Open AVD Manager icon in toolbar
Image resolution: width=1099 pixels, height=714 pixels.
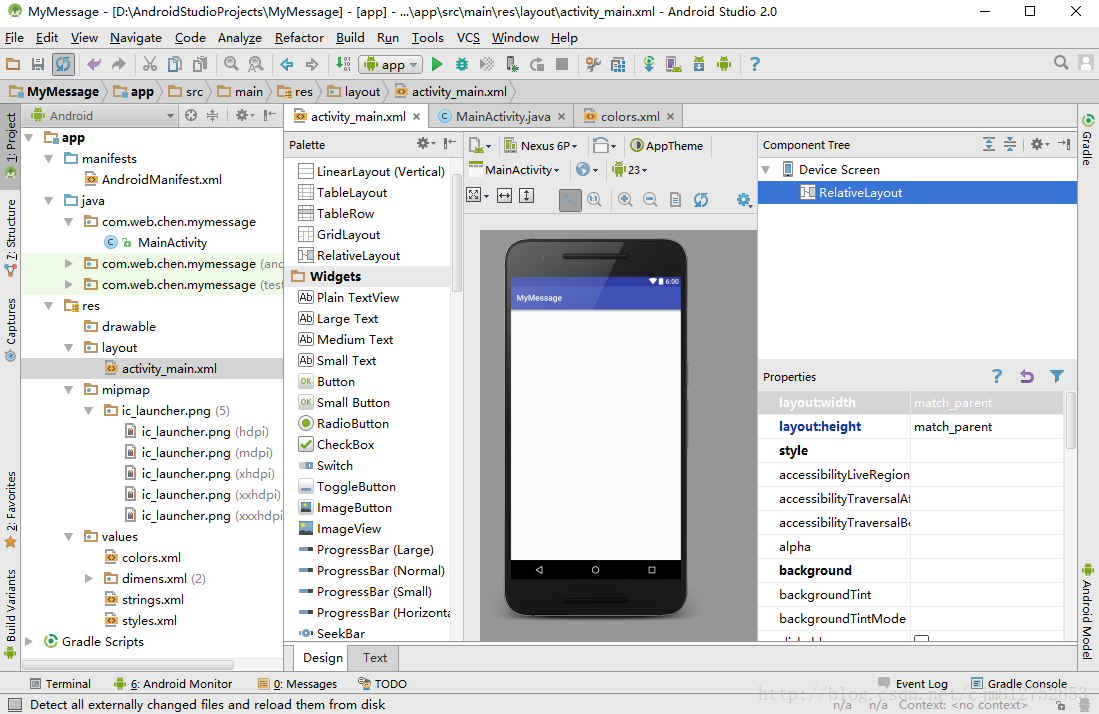[674, 64]
